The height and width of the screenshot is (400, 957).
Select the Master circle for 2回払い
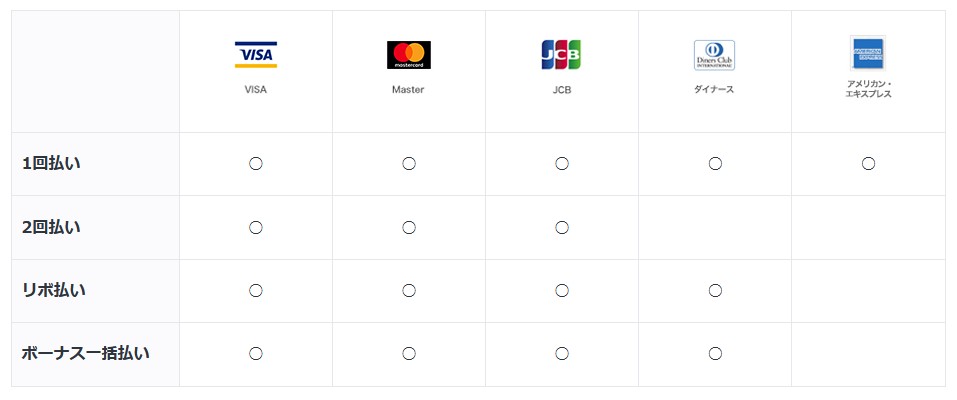[x=409, y=228]
